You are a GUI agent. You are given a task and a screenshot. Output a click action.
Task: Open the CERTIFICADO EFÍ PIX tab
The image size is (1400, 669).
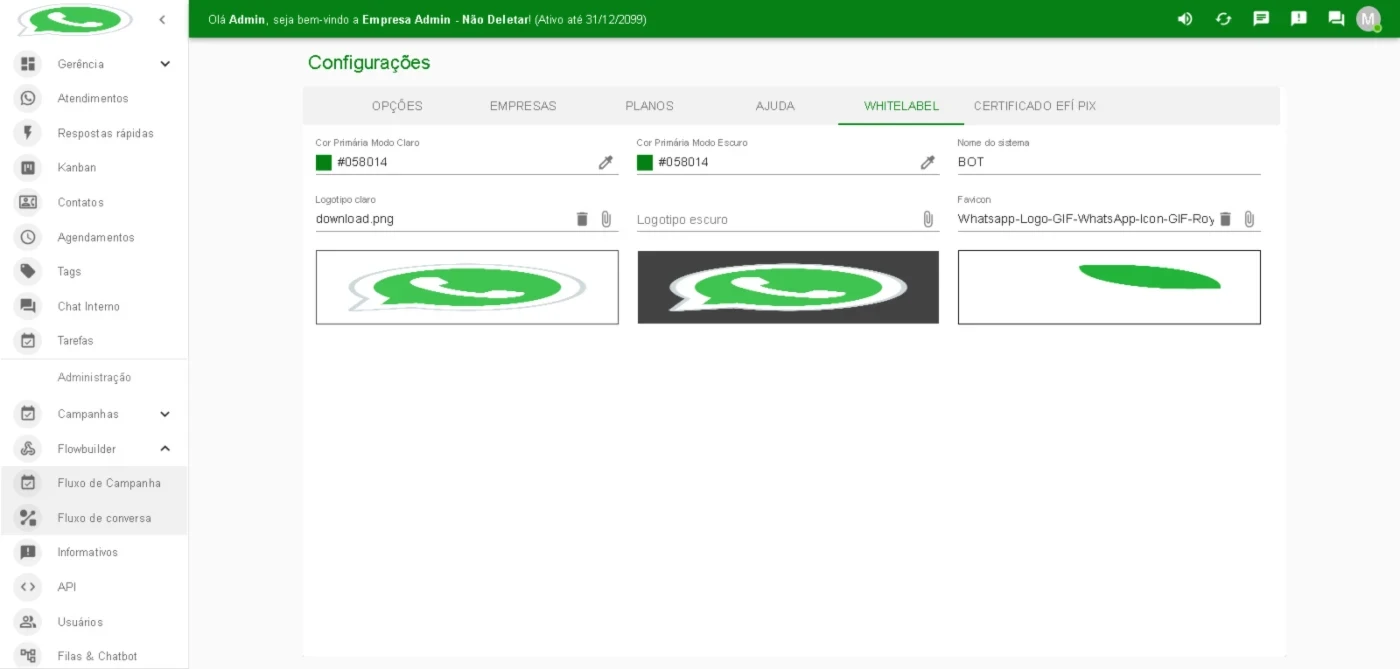click(x=1035, y=106)
